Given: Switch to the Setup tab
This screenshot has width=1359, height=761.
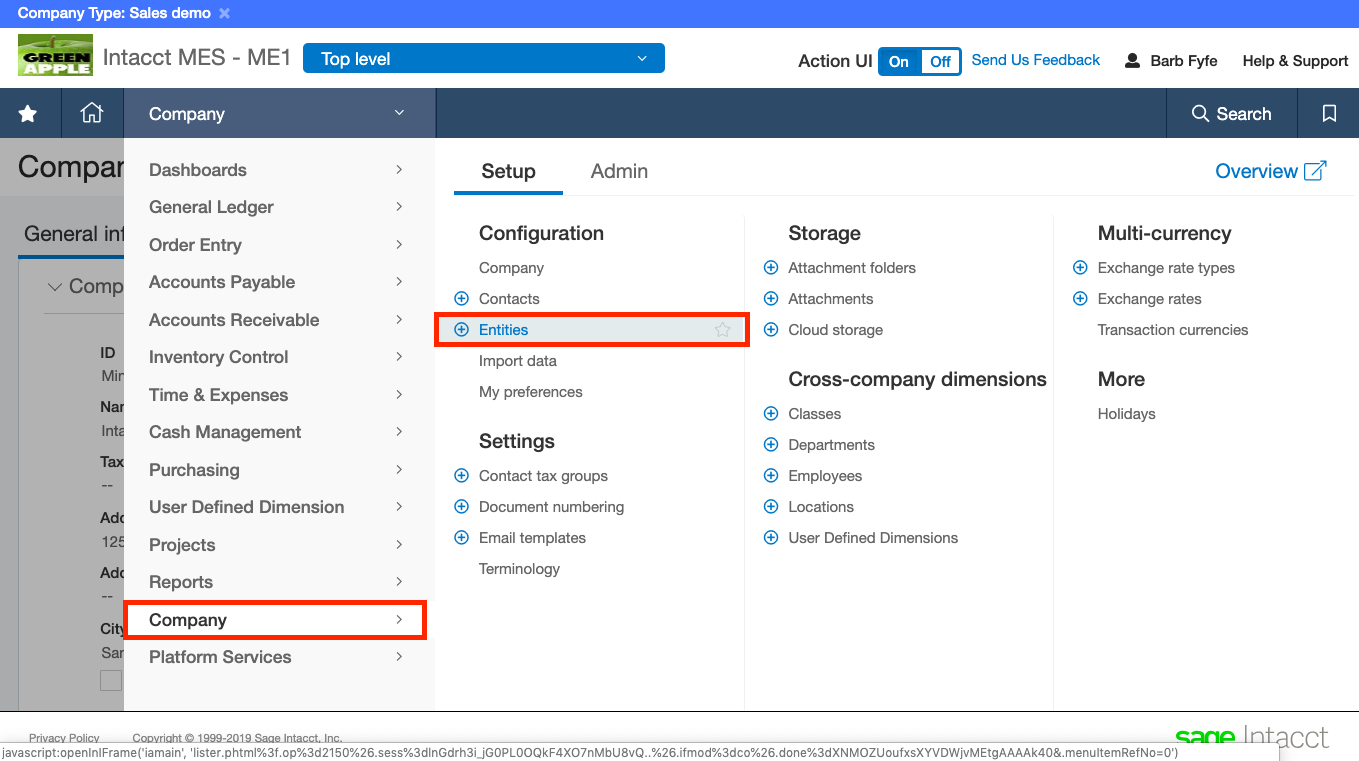Looking at the screenshot, I should pos(508,171).
